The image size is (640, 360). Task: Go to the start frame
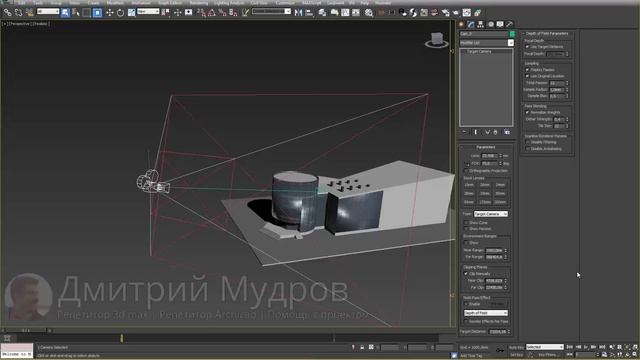(x=570, y=347)
